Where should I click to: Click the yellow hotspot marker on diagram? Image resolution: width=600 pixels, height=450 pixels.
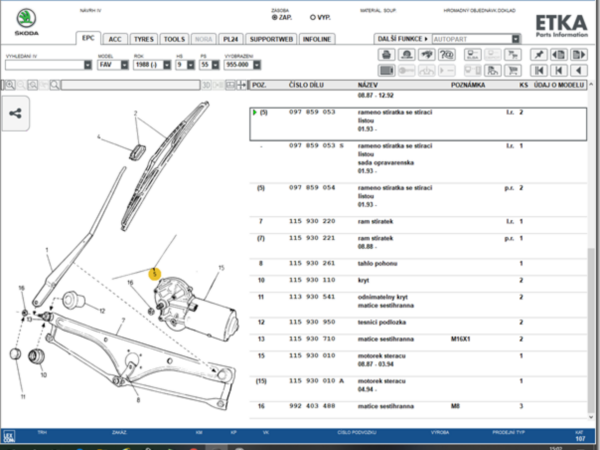click(154, 272)
